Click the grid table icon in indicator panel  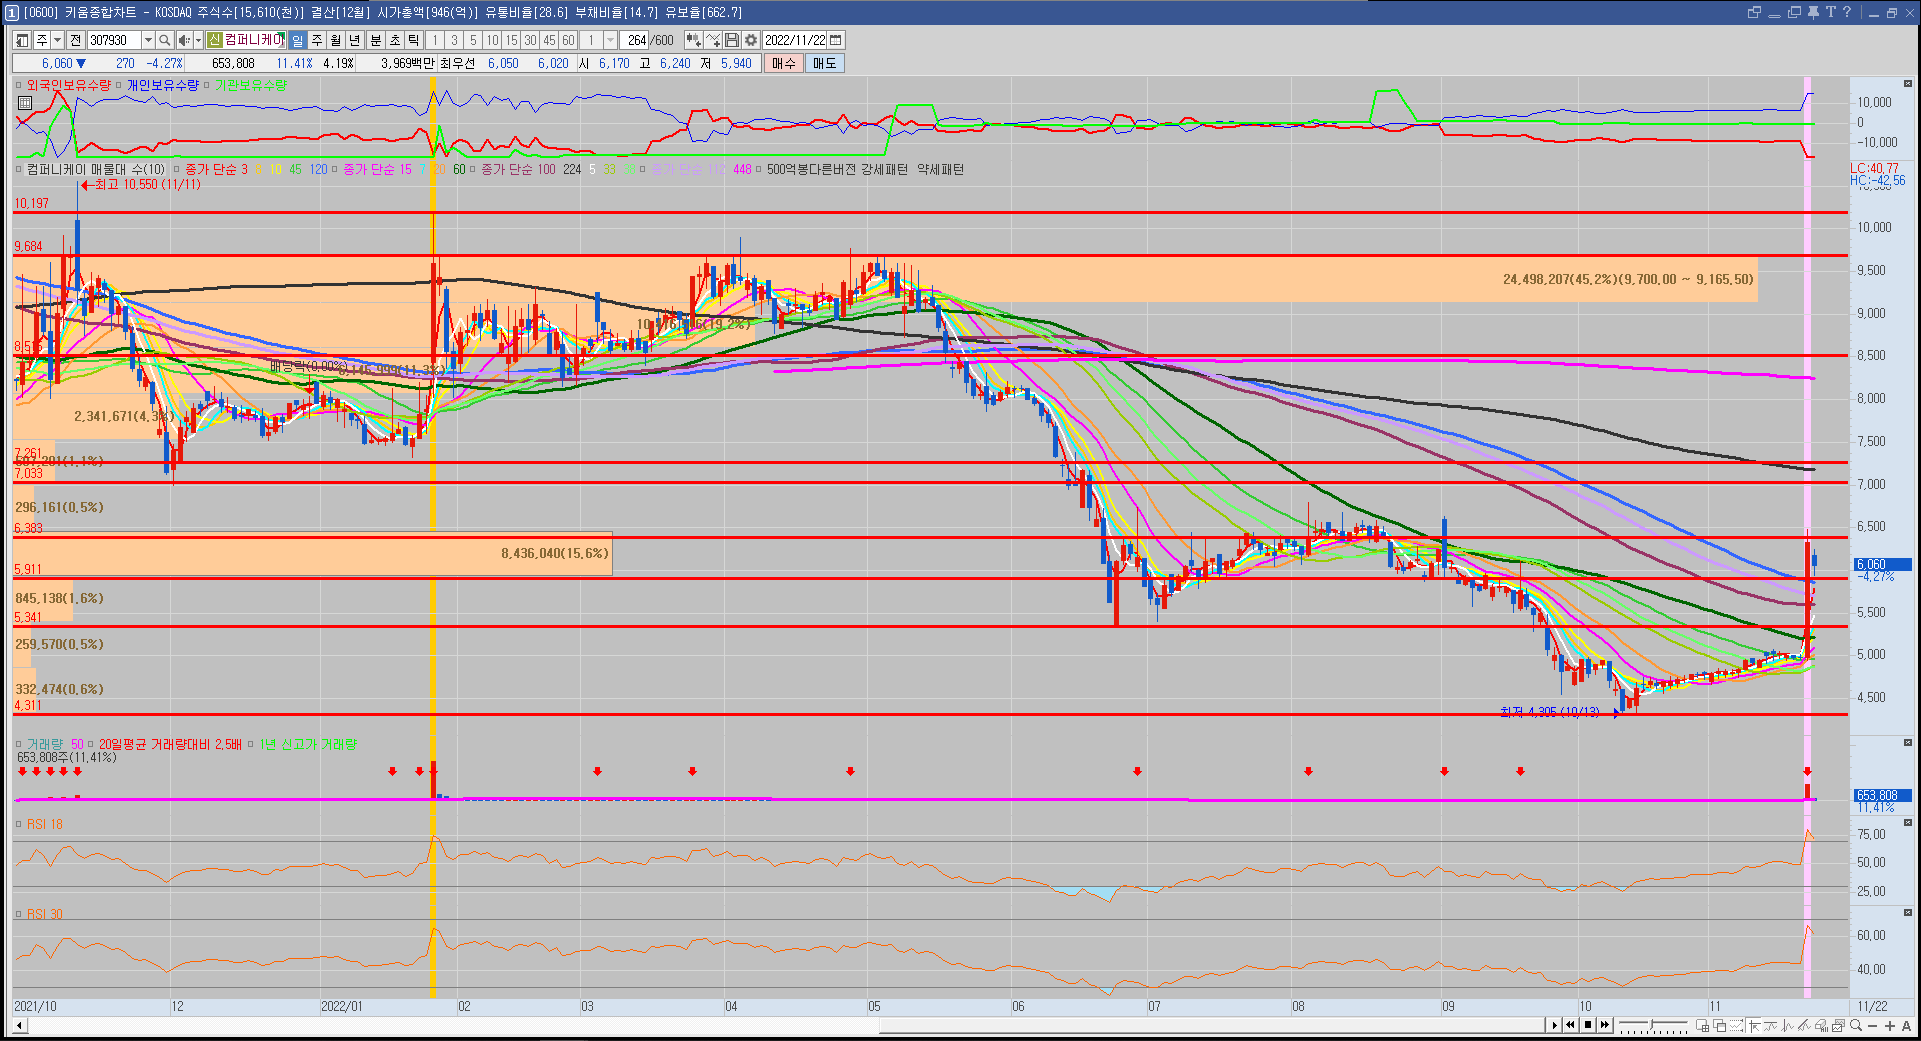(x=25, y=102)
